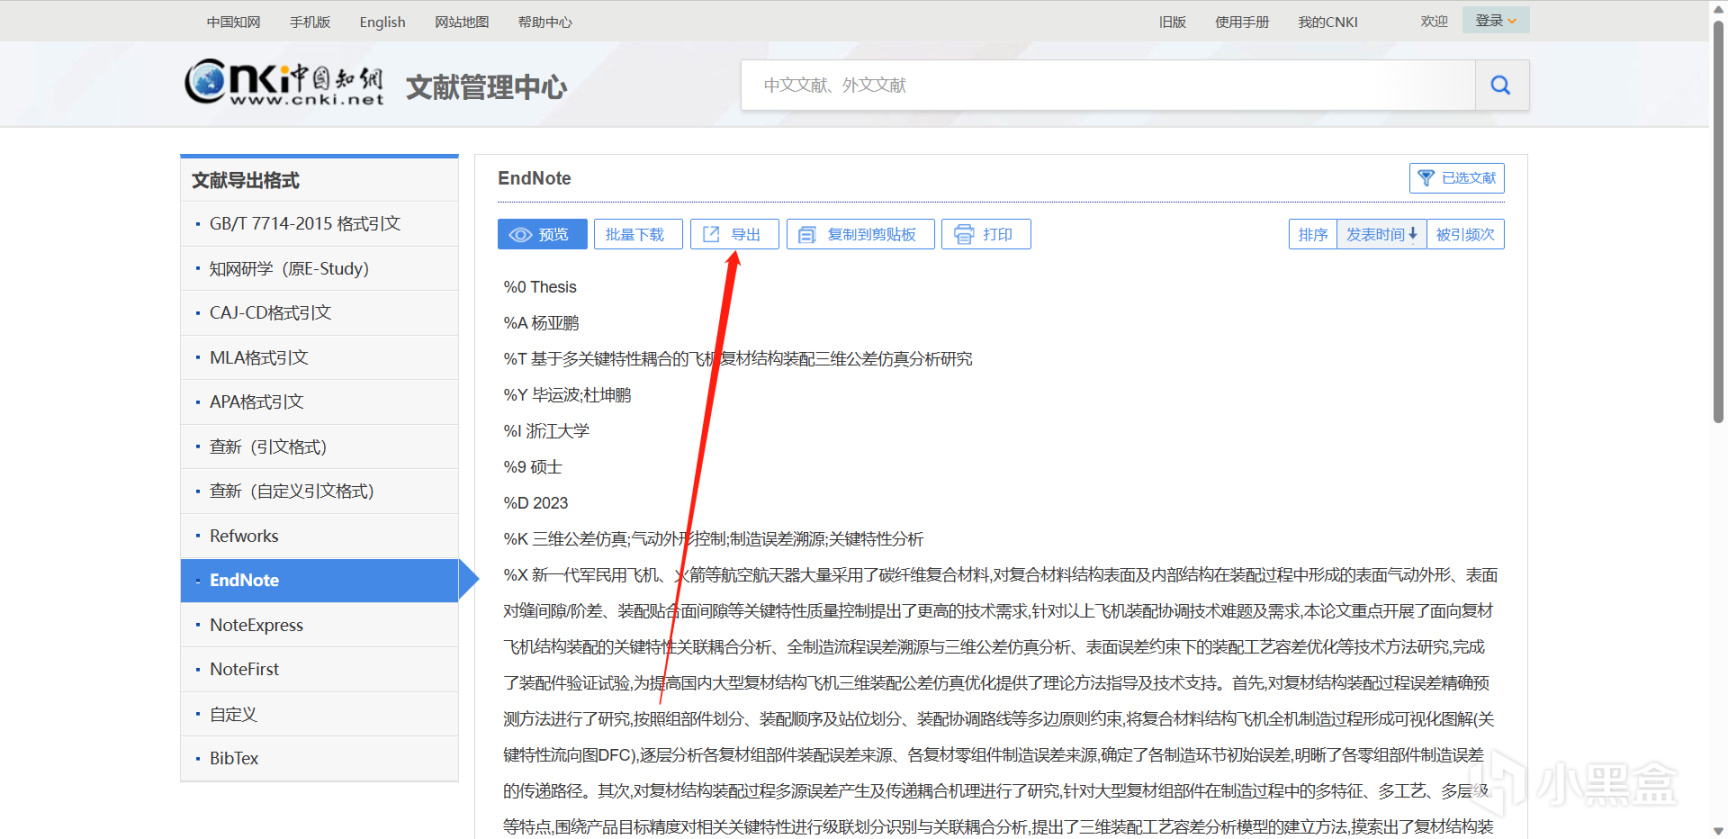Click the page vertical scrollbar
This screenshot has height=839, width=1728.
[1719, 220]
